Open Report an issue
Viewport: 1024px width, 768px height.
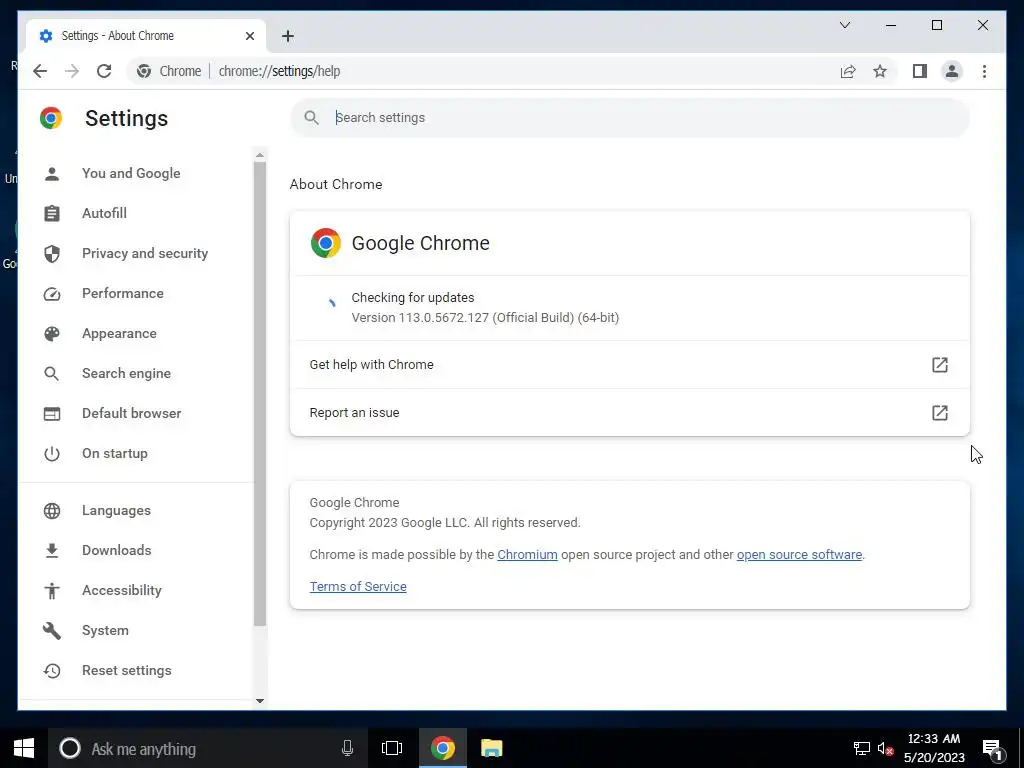point(630,413)
